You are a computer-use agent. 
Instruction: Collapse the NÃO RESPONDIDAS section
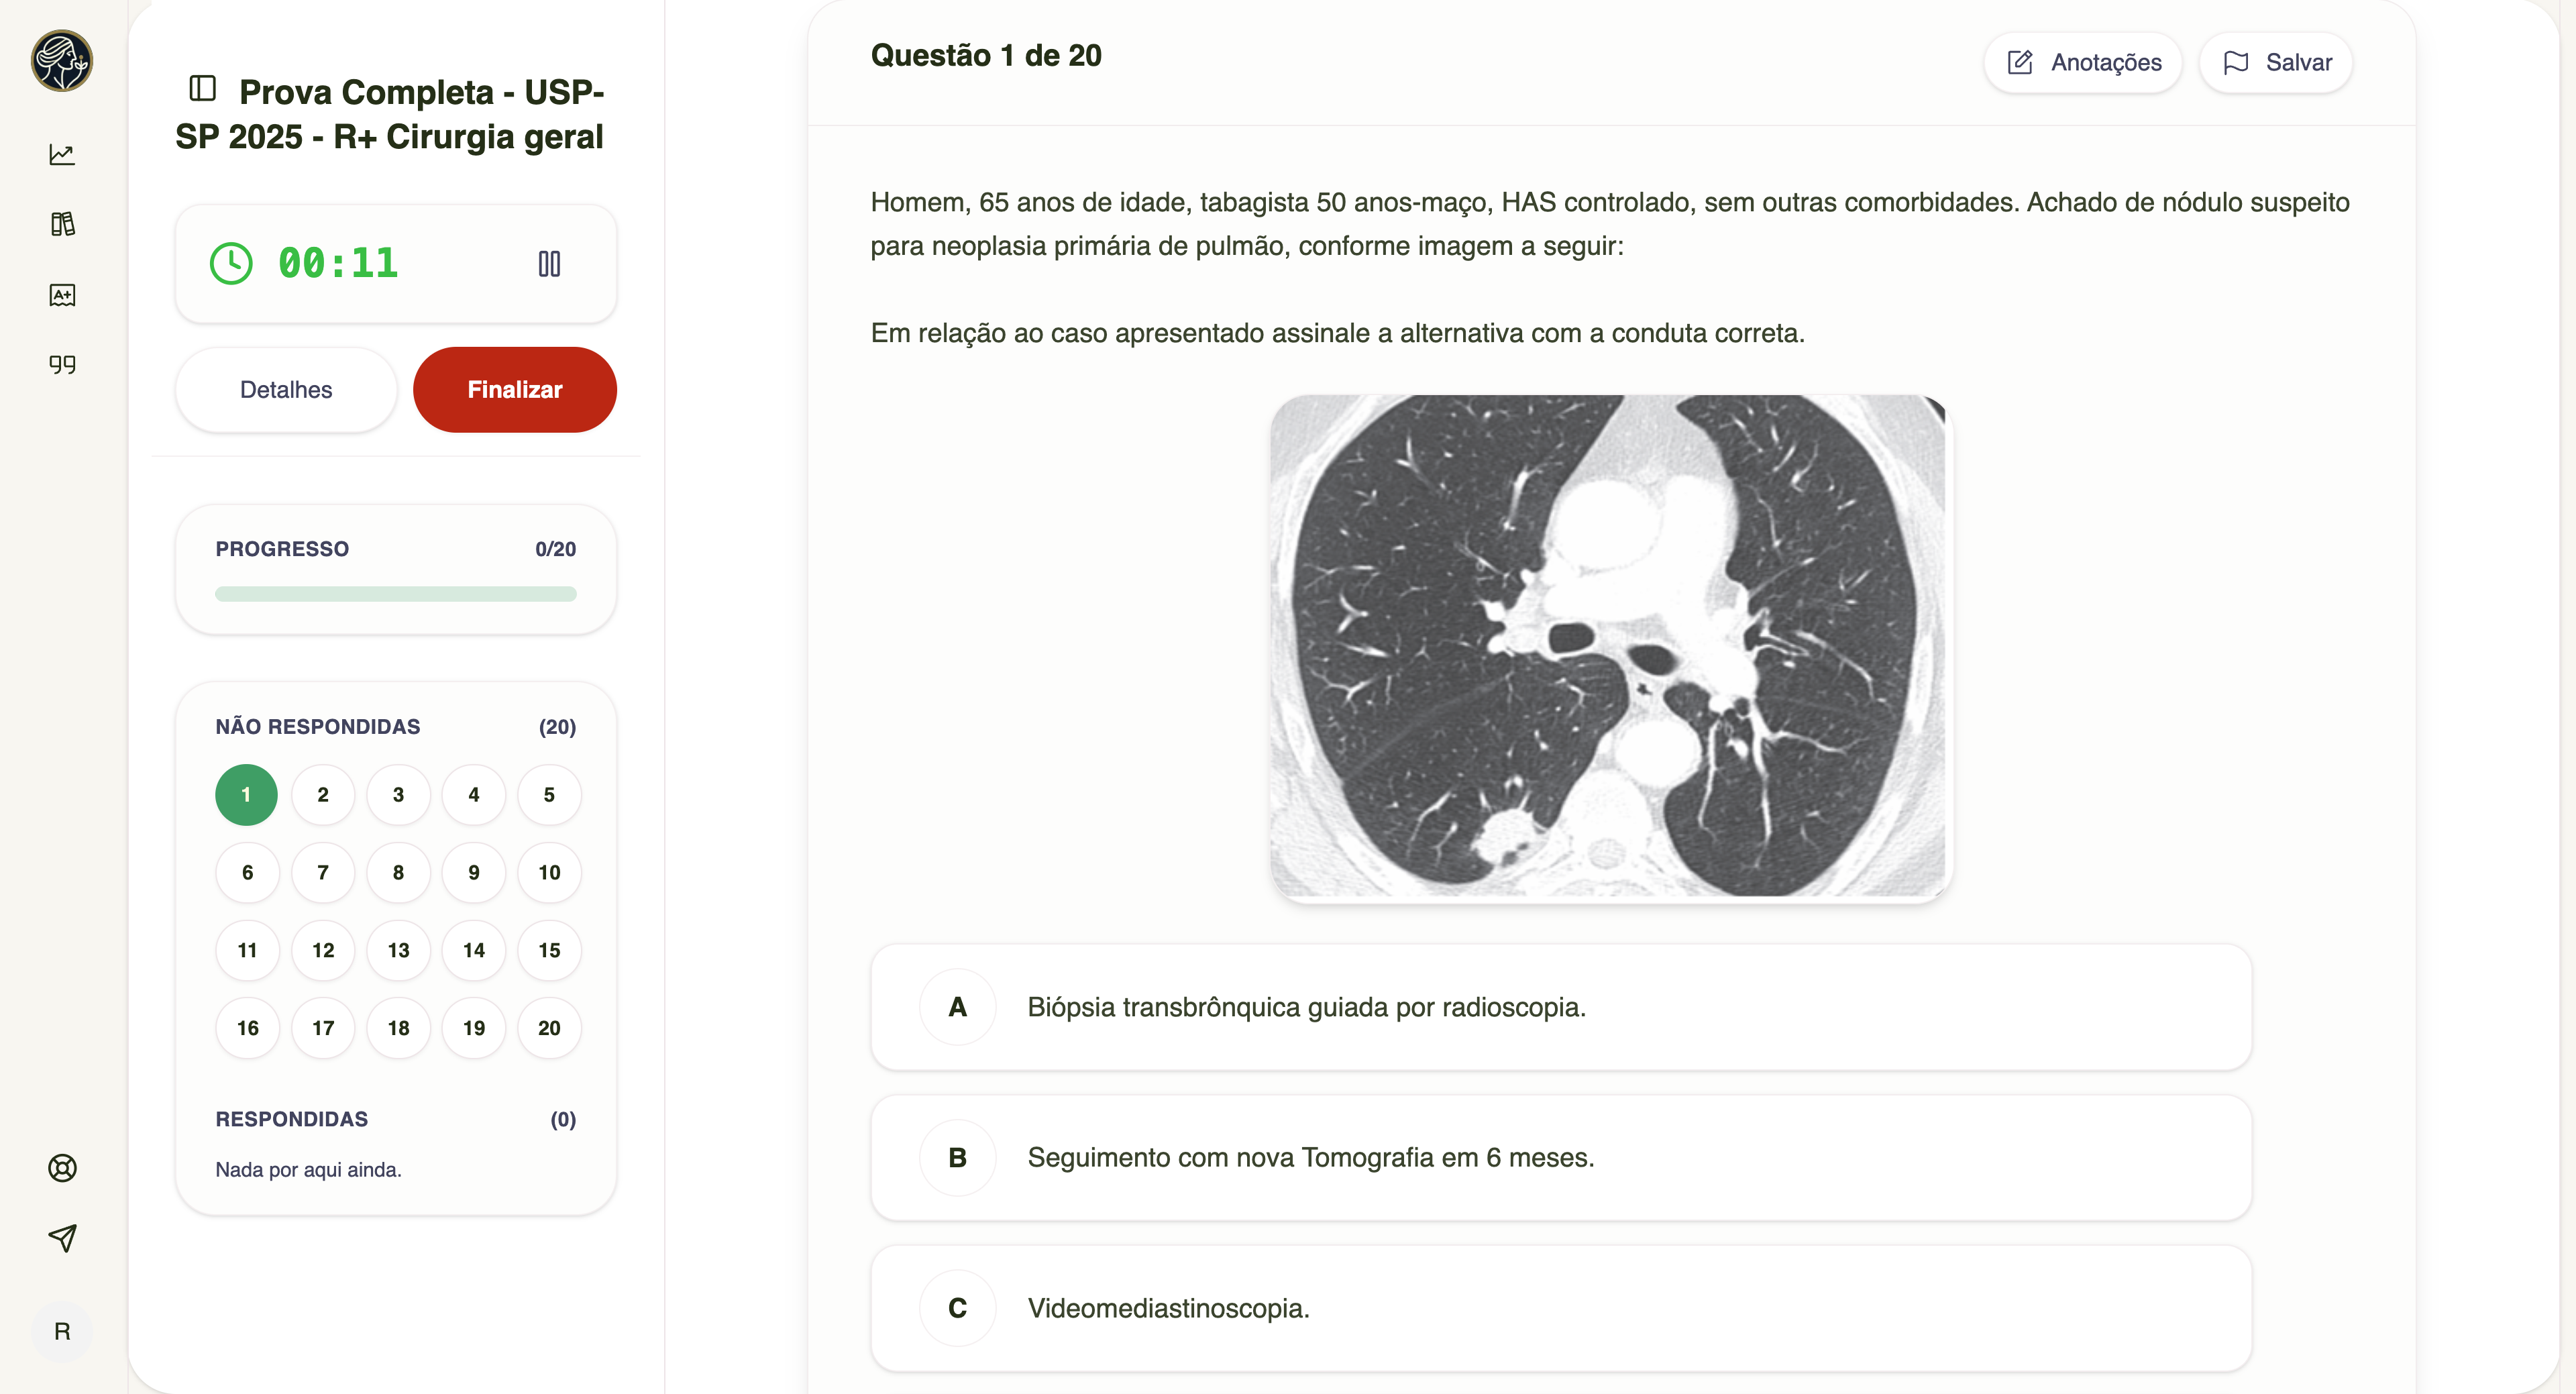pos(318,726)
